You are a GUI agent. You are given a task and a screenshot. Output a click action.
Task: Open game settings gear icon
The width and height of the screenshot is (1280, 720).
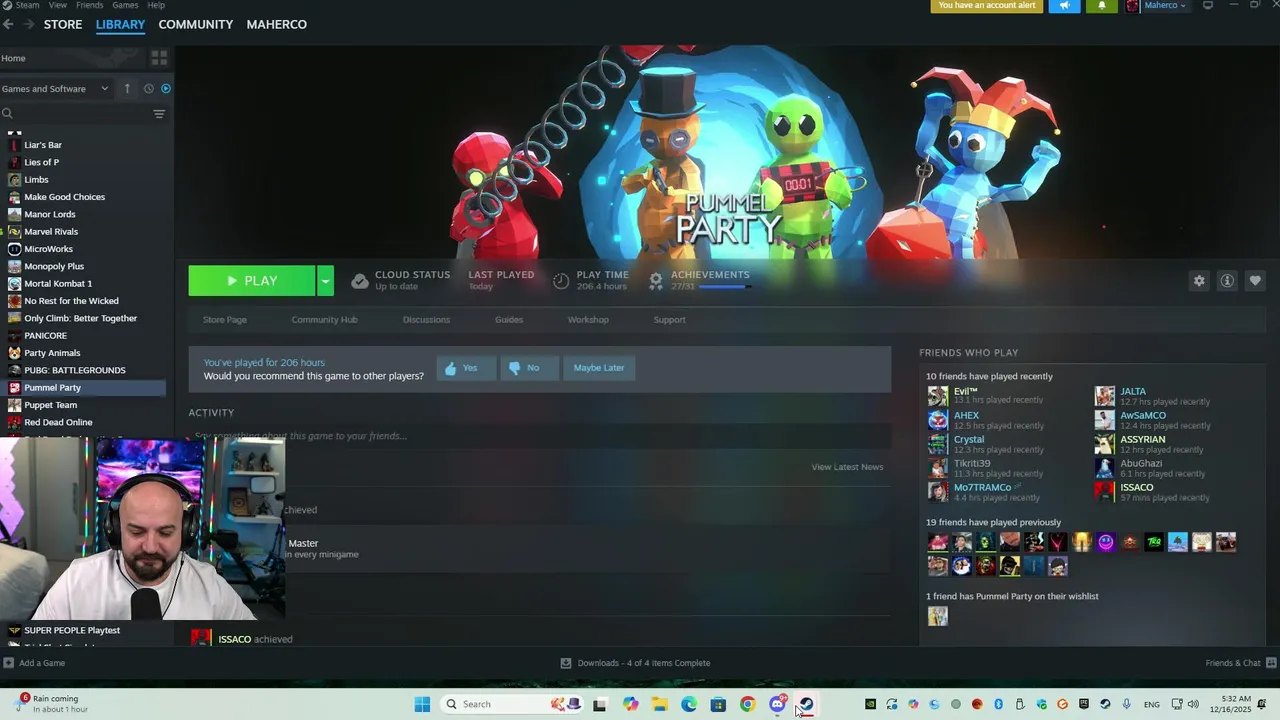1199,281
